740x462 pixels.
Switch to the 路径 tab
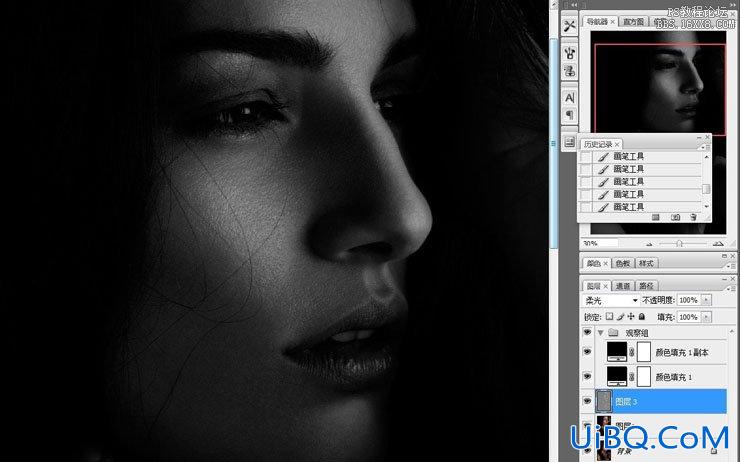pyautogui.click(x=646, y=286)
